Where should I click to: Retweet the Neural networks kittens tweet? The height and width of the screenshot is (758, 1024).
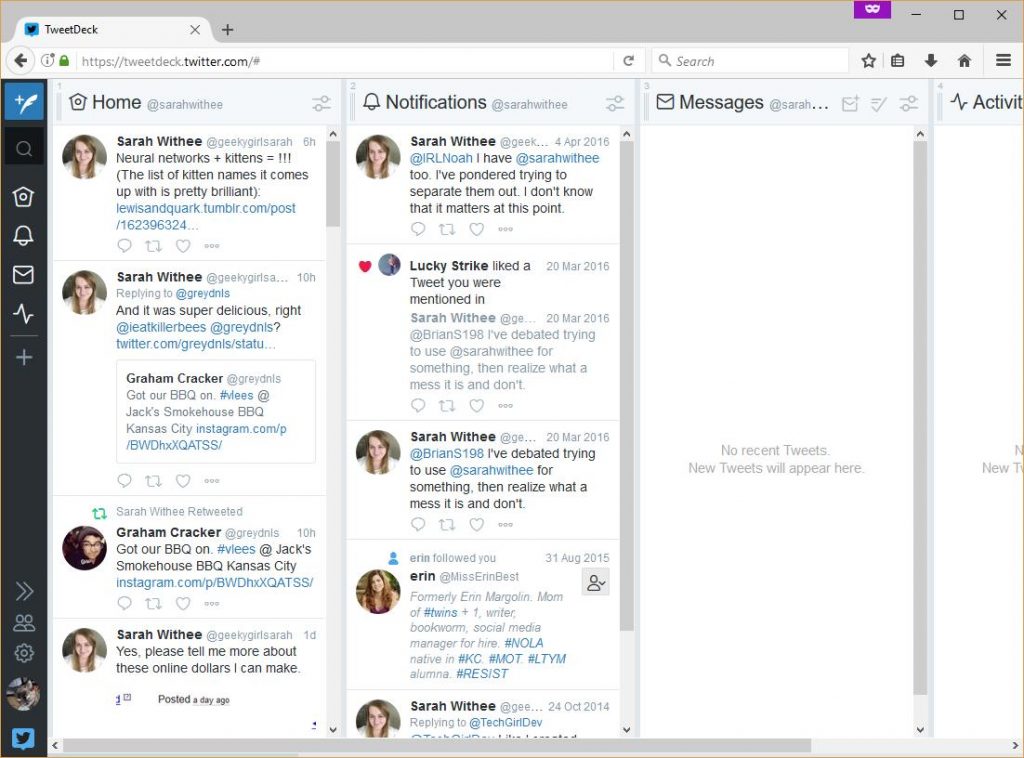(x=154, y=246)
